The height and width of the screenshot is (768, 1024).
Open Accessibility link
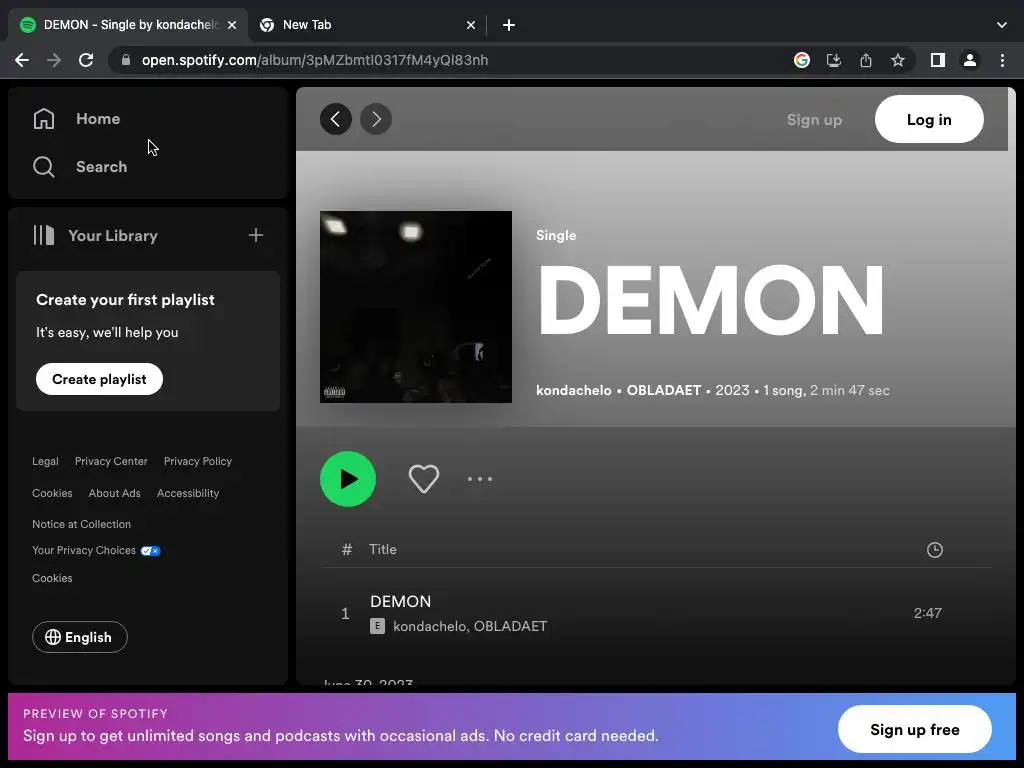188,493
